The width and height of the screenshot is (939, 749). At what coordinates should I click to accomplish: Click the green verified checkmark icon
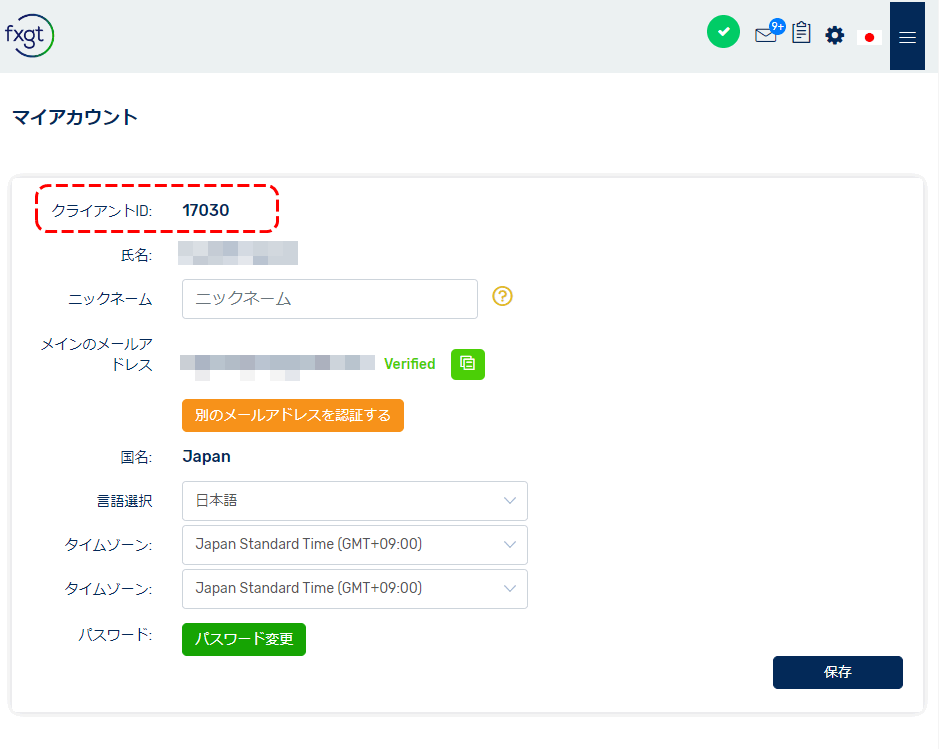pos(723,32)
